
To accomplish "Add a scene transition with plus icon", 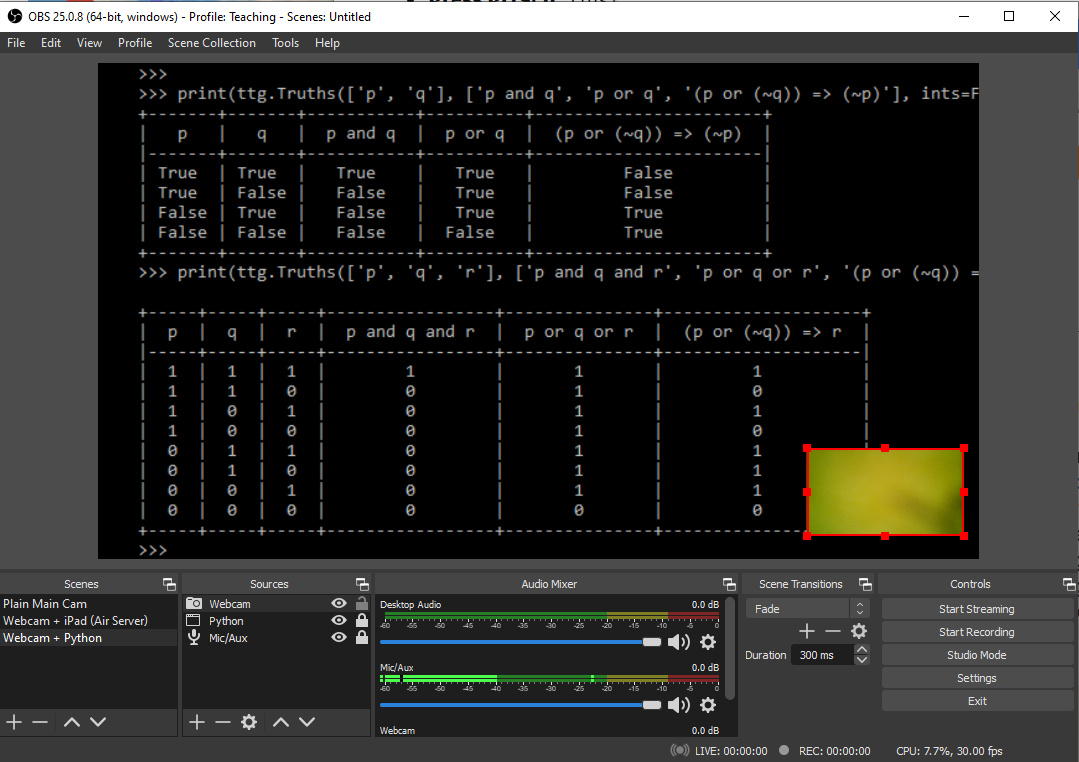I will click(x=806, y=631).
